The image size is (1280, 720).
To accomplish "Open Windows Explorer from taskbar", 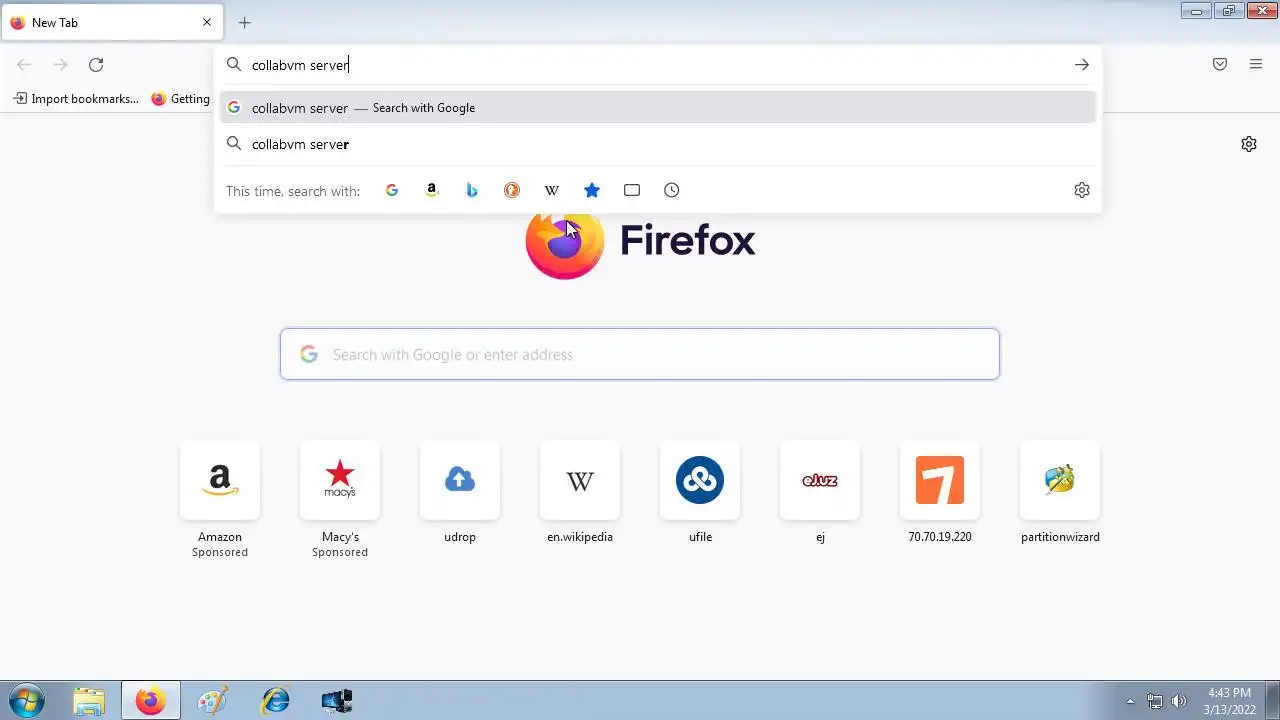I will click(89, 701).
